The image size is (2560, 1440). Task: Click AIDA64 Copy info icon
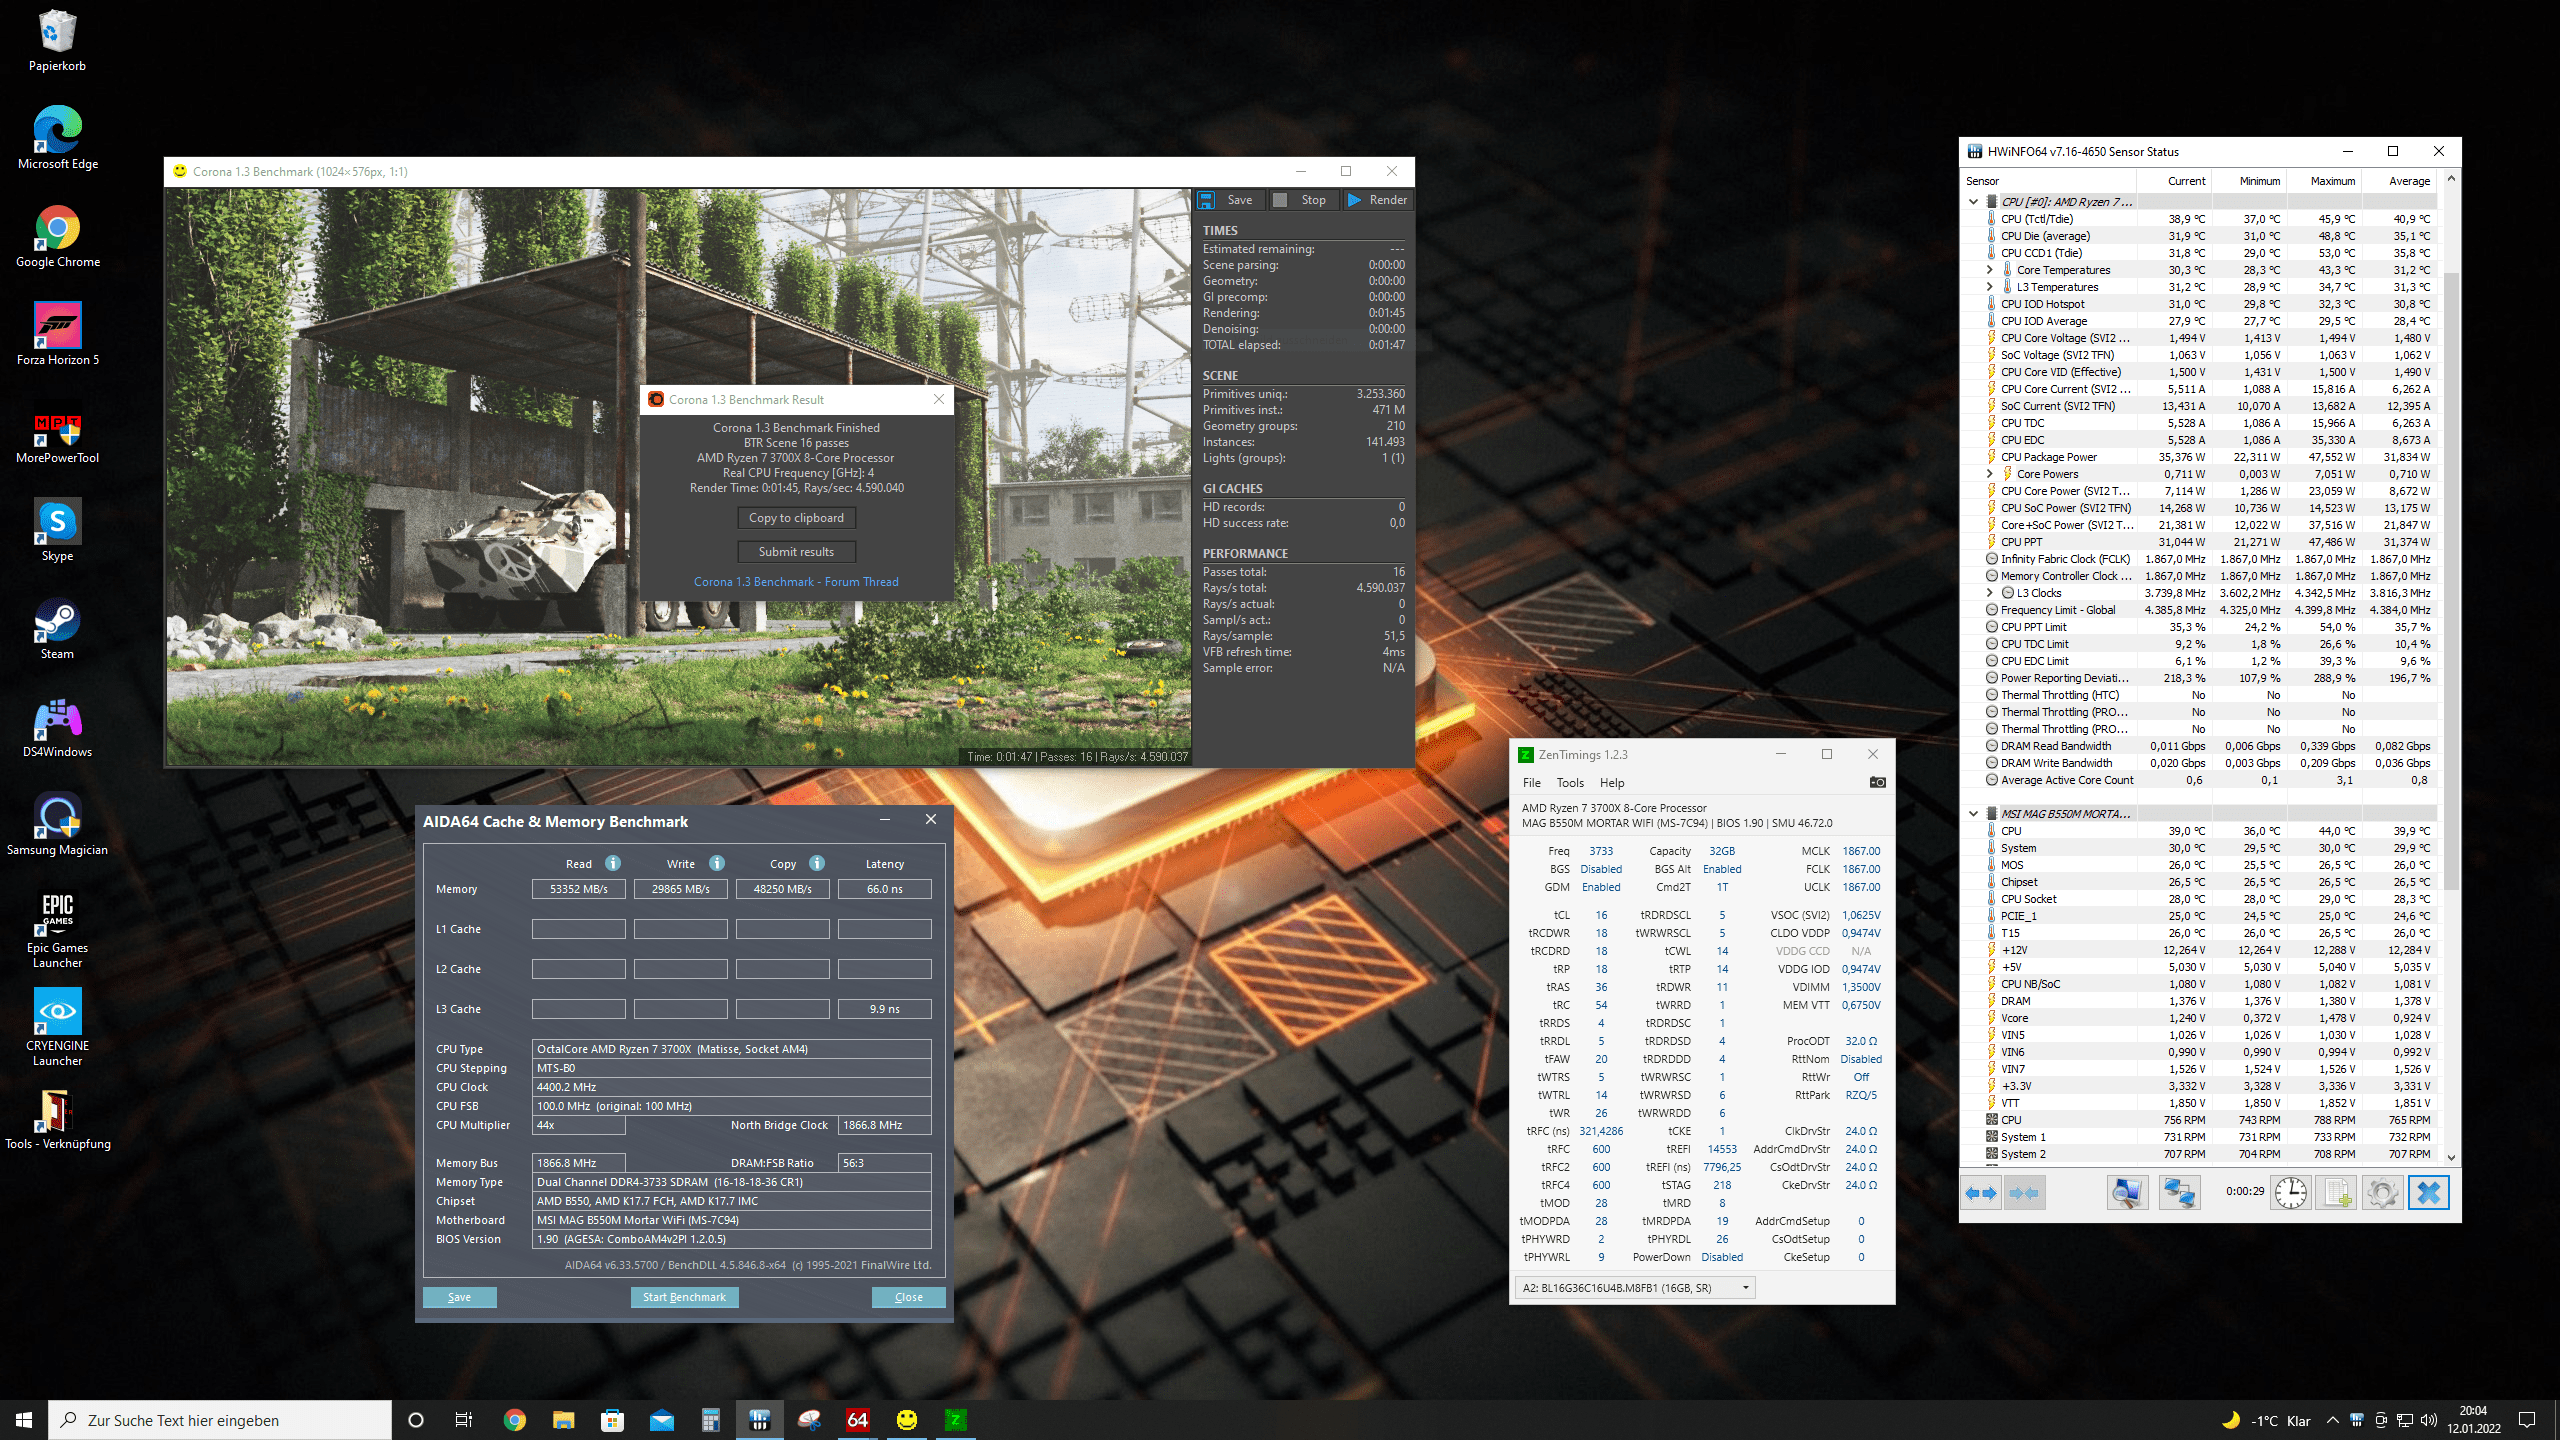(817, 863)
